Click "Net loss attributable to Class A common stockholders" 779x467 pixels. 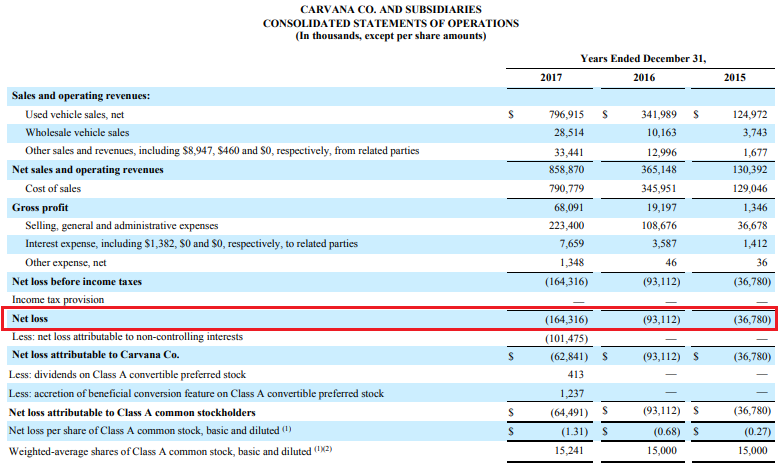click(x=132, y=413)
